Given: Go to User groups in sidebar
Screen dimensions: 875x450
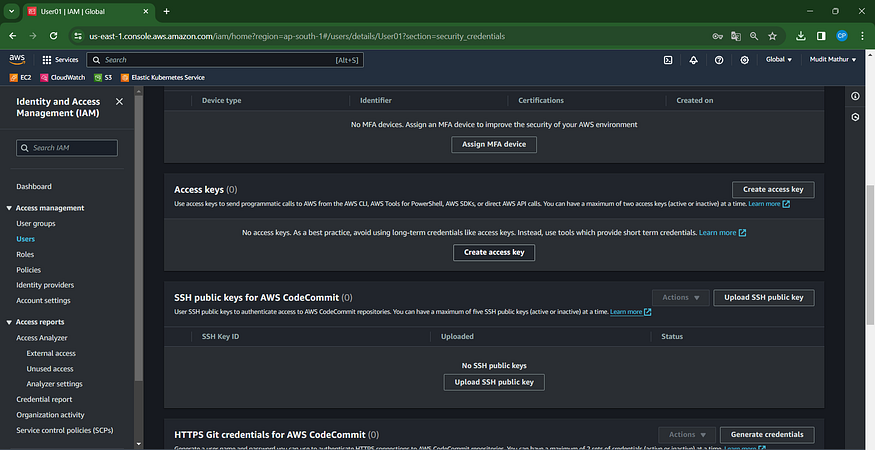Looking at the screenshot, I should [36, 223].
